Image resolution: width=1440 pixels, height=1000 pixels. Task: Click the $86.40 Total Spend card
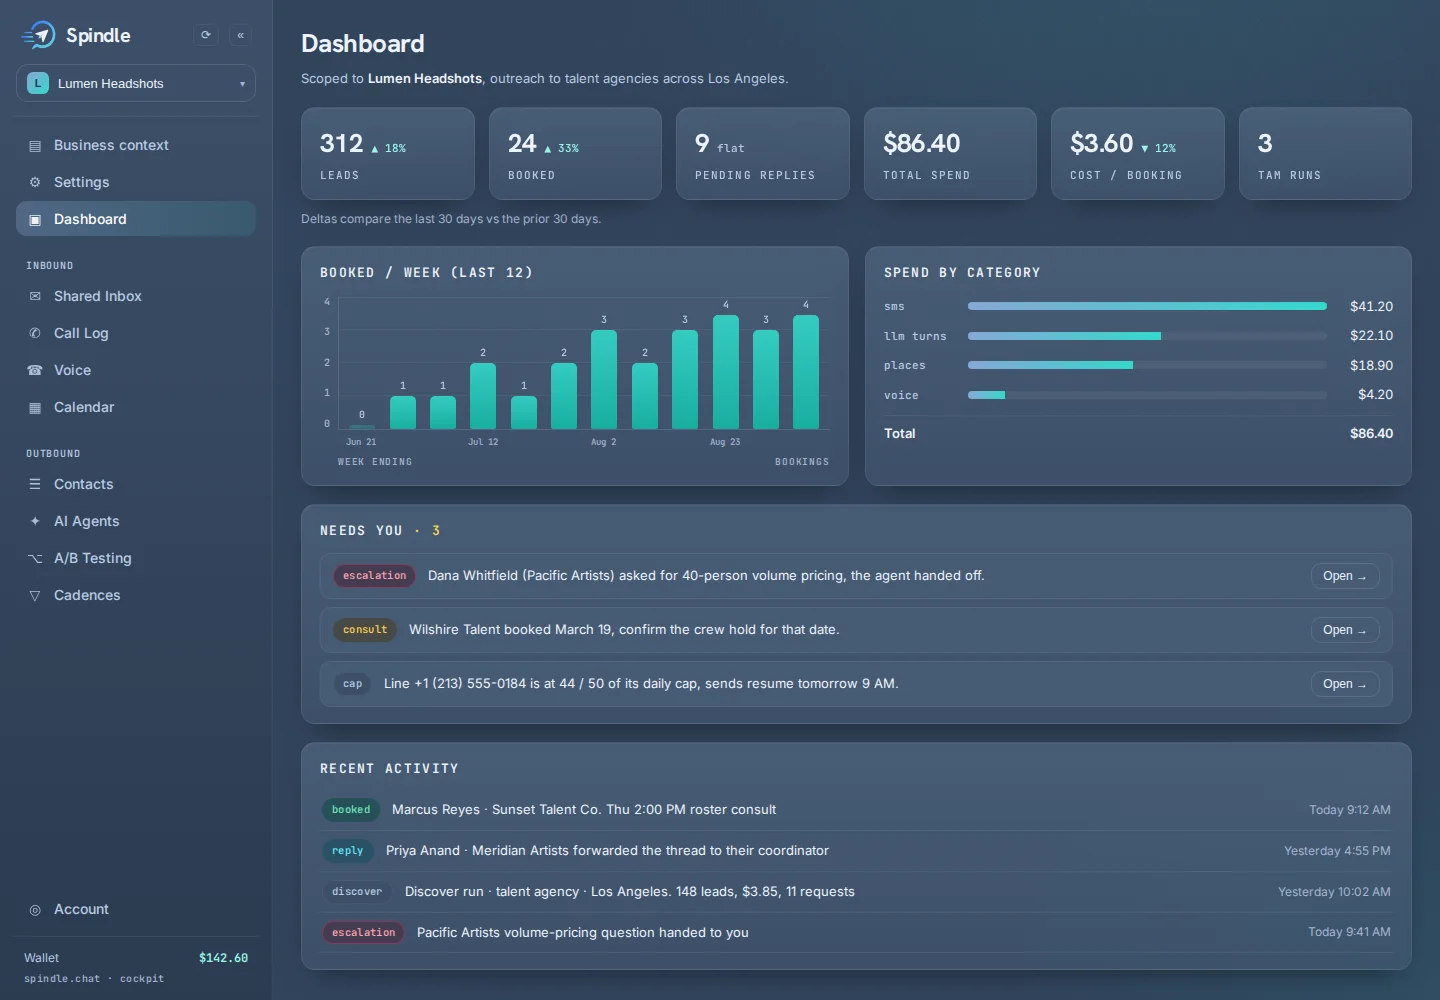tap(950, 154)
